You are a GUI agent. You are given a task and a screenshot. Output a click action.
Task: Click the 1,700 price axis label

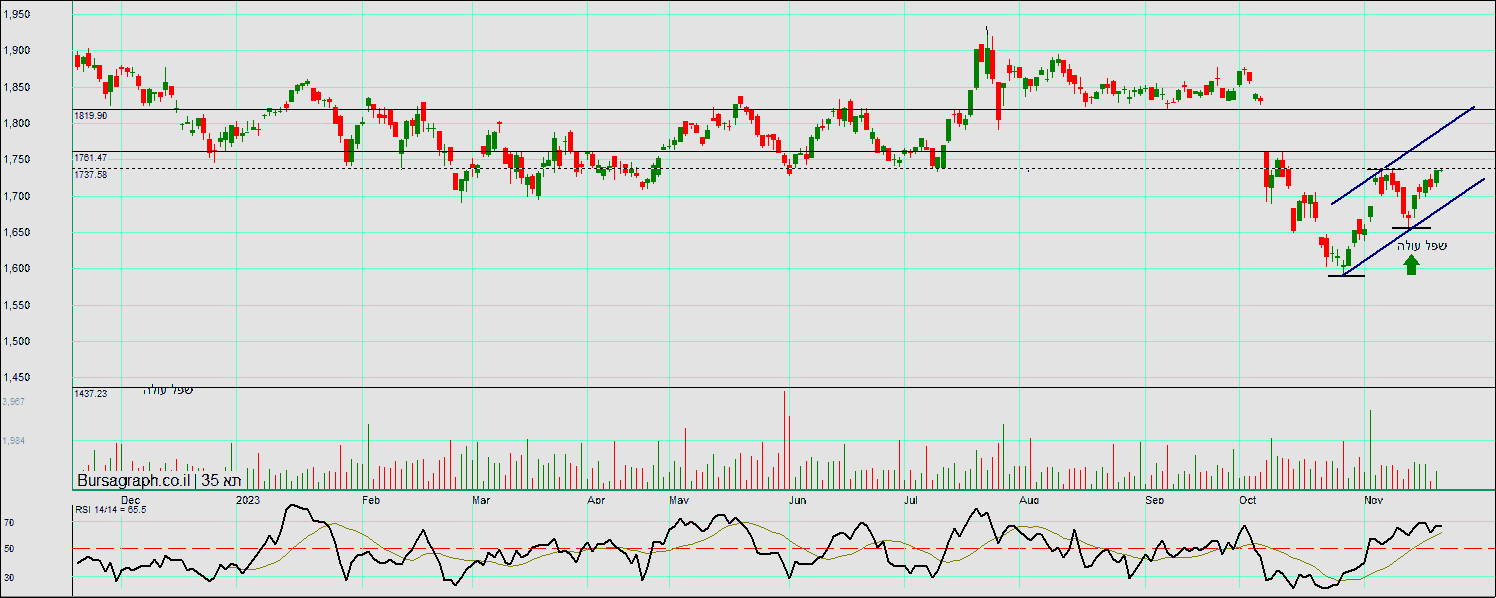pos(15,197)
